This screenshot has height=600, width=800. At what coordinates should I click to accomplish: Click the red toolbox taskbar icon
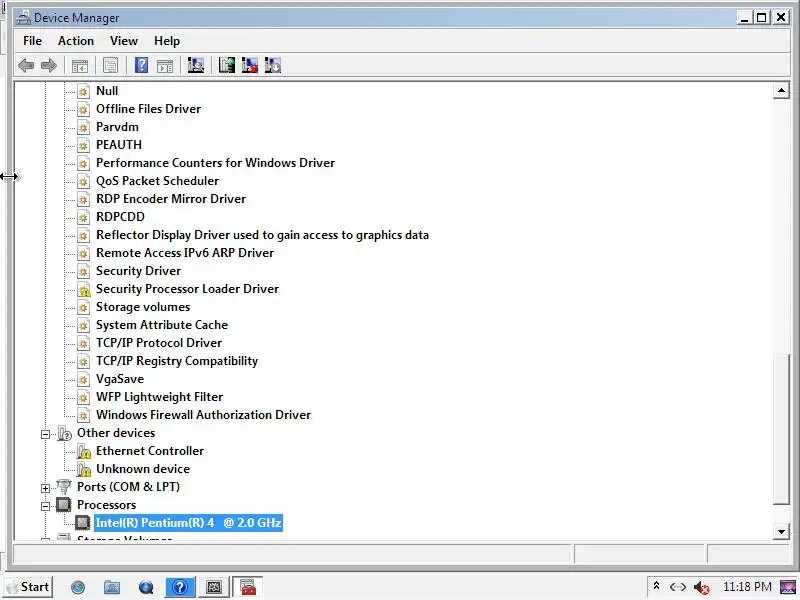[x=248, y=587]
